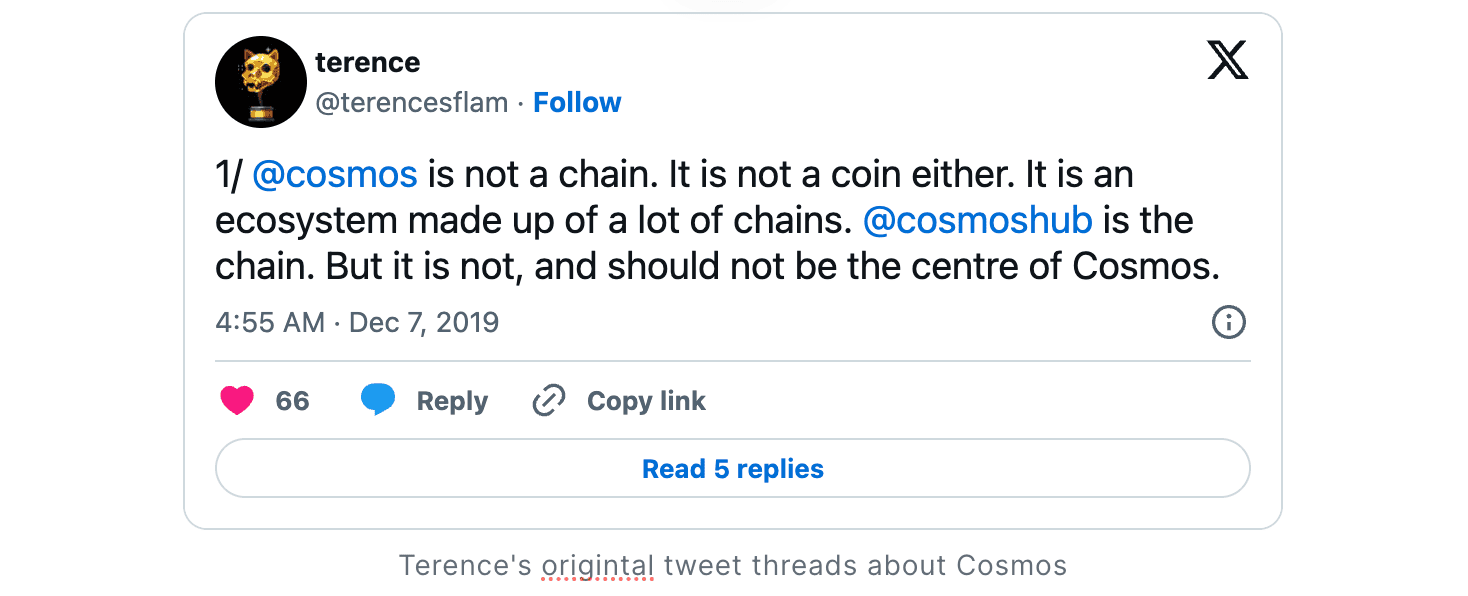
Task: Click the chain link copy icon
Action: click(x=548, y=401)
